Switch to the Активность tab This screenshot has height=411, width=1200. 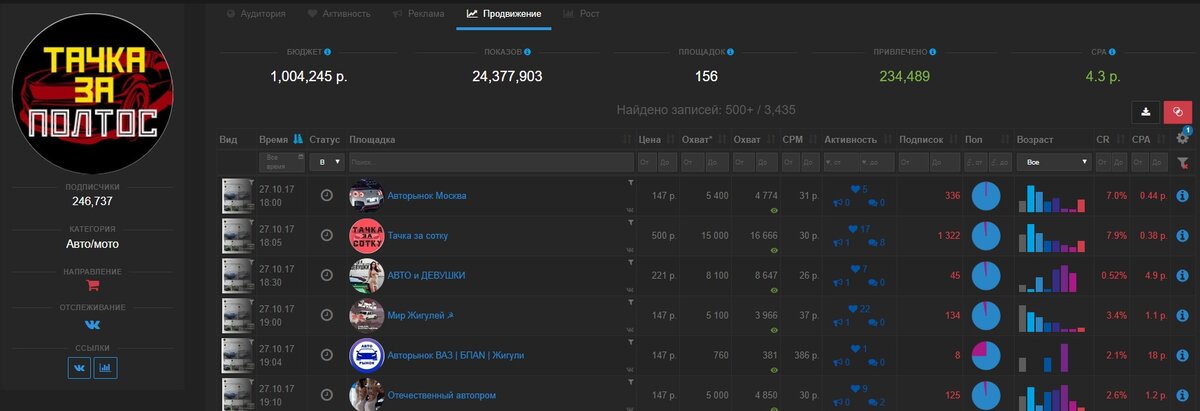(x=339, y=14)
